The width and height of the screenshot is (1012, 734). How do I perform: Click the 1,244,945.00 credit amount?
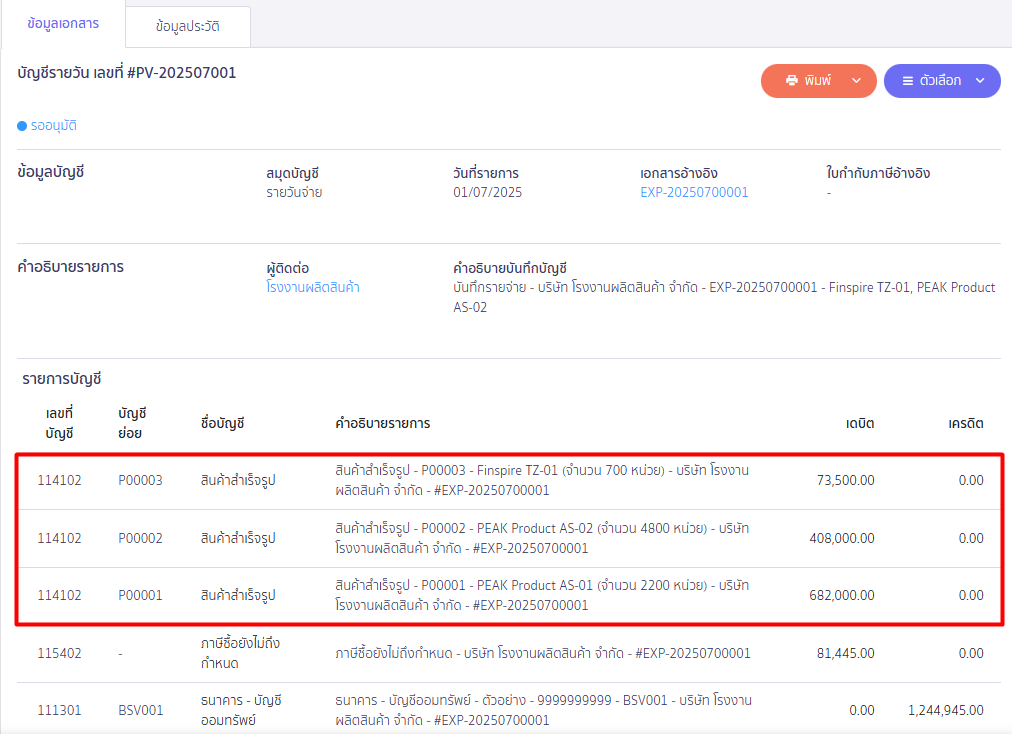coord(945,710)
